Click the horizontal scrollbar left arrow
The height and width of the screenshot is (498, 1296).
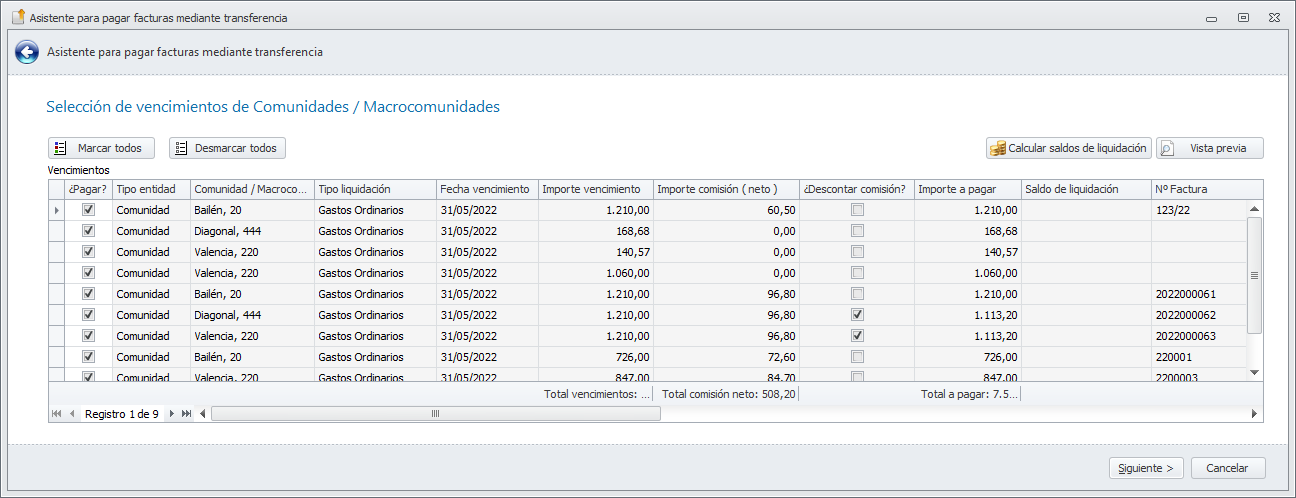point(203,414)
